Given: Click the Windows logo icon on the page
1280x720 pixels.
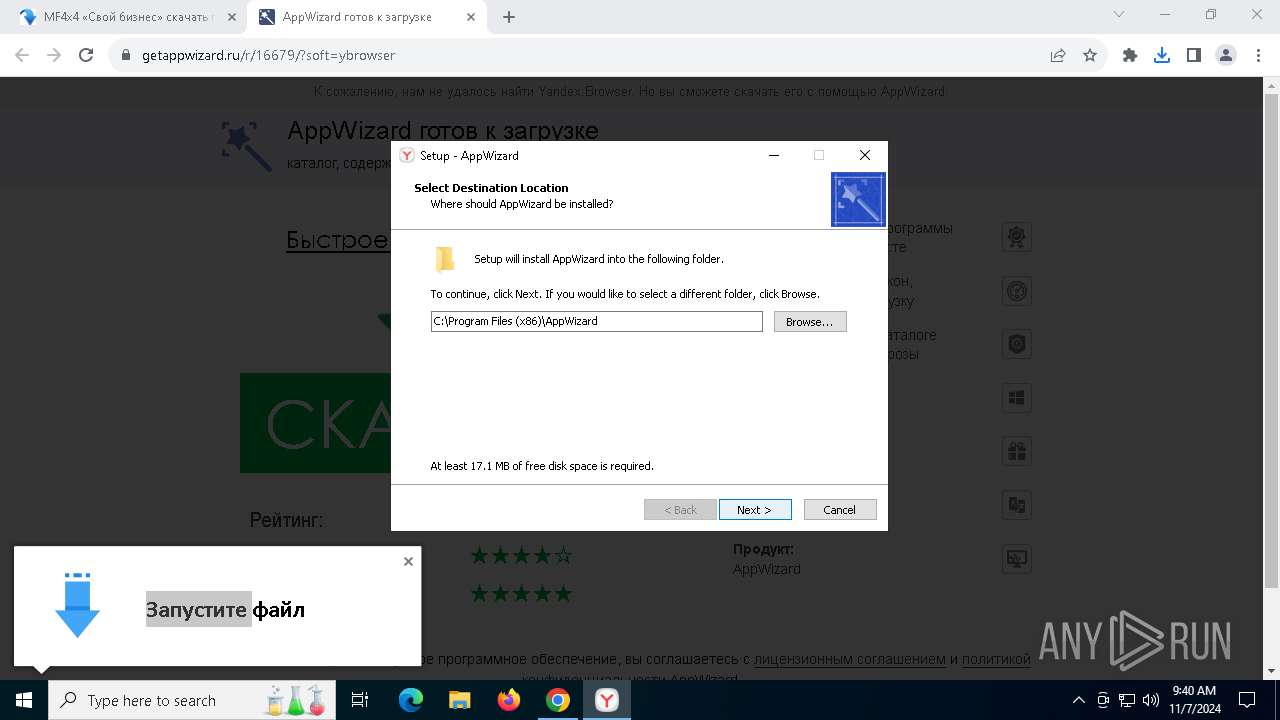Looking at the screenshot, I should (x=1017, y=398).
